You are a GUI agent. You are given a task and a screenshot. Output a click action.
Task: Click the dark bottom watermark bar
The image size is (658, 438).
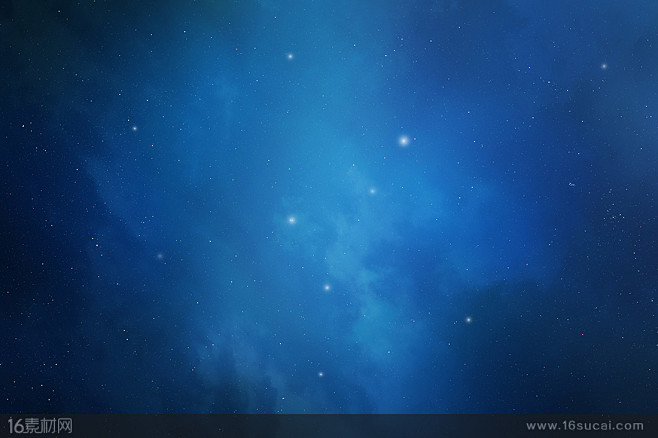(330, 426)
